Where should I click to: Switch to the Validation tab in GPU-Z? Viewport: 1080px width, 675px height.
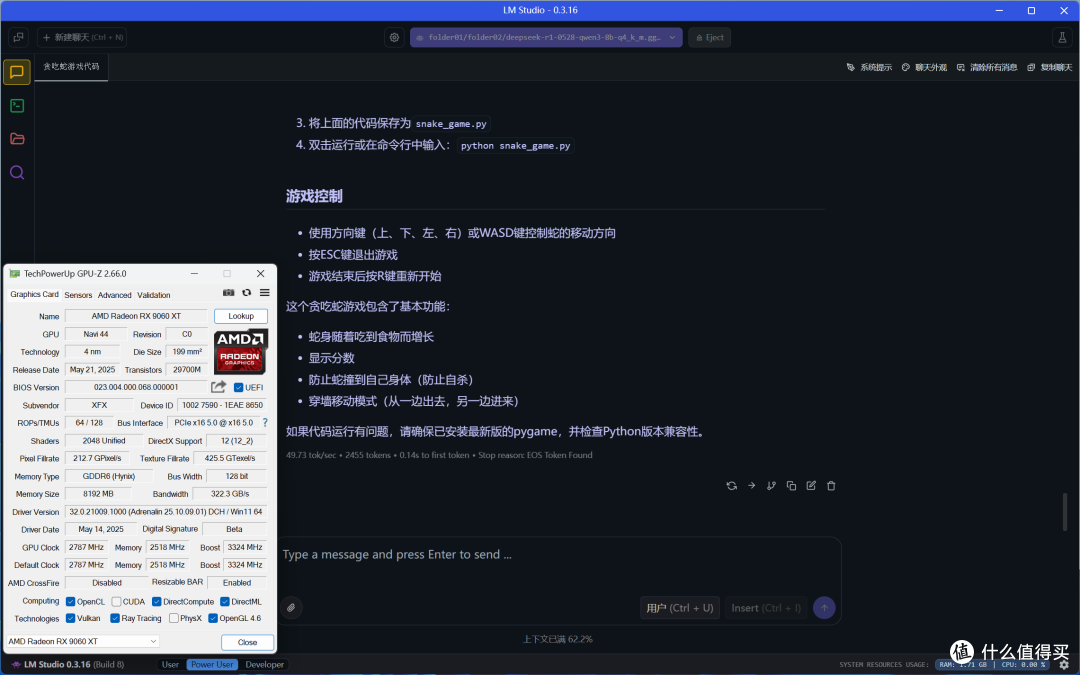pyautogui.click(x=154, y=295)
